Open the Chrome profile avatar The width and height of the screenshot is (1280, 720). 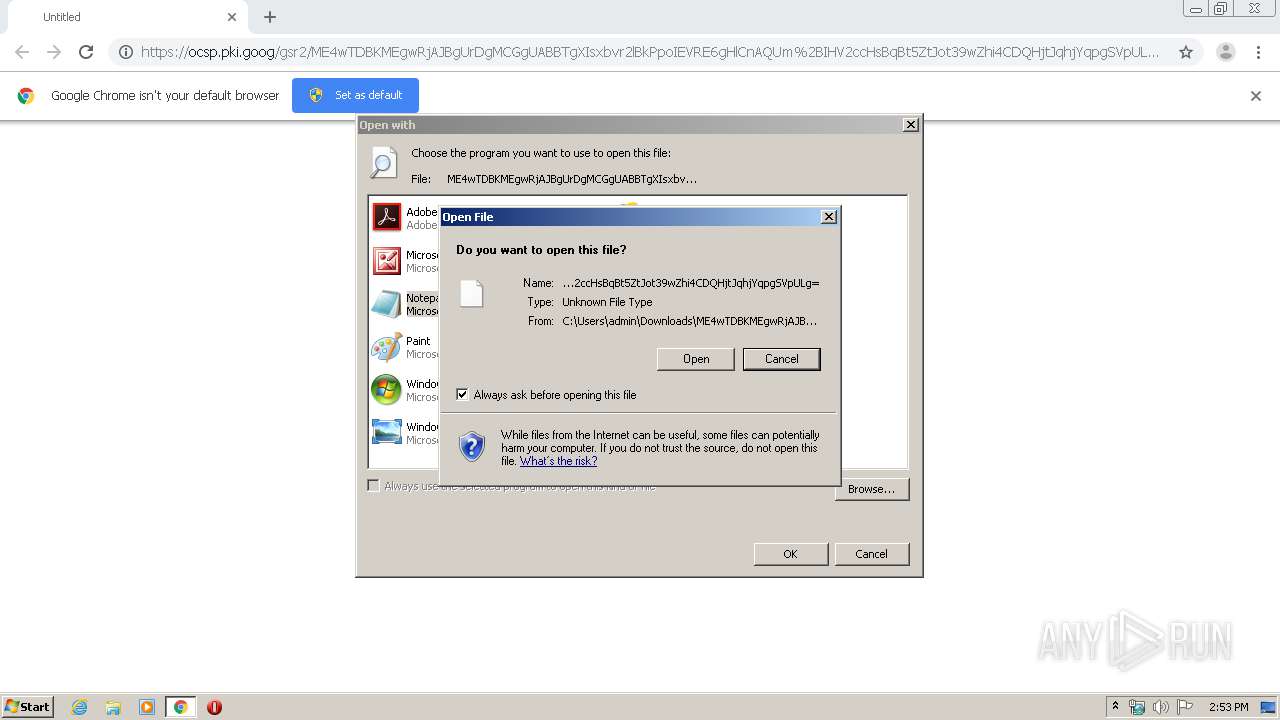click(1226, 52)
